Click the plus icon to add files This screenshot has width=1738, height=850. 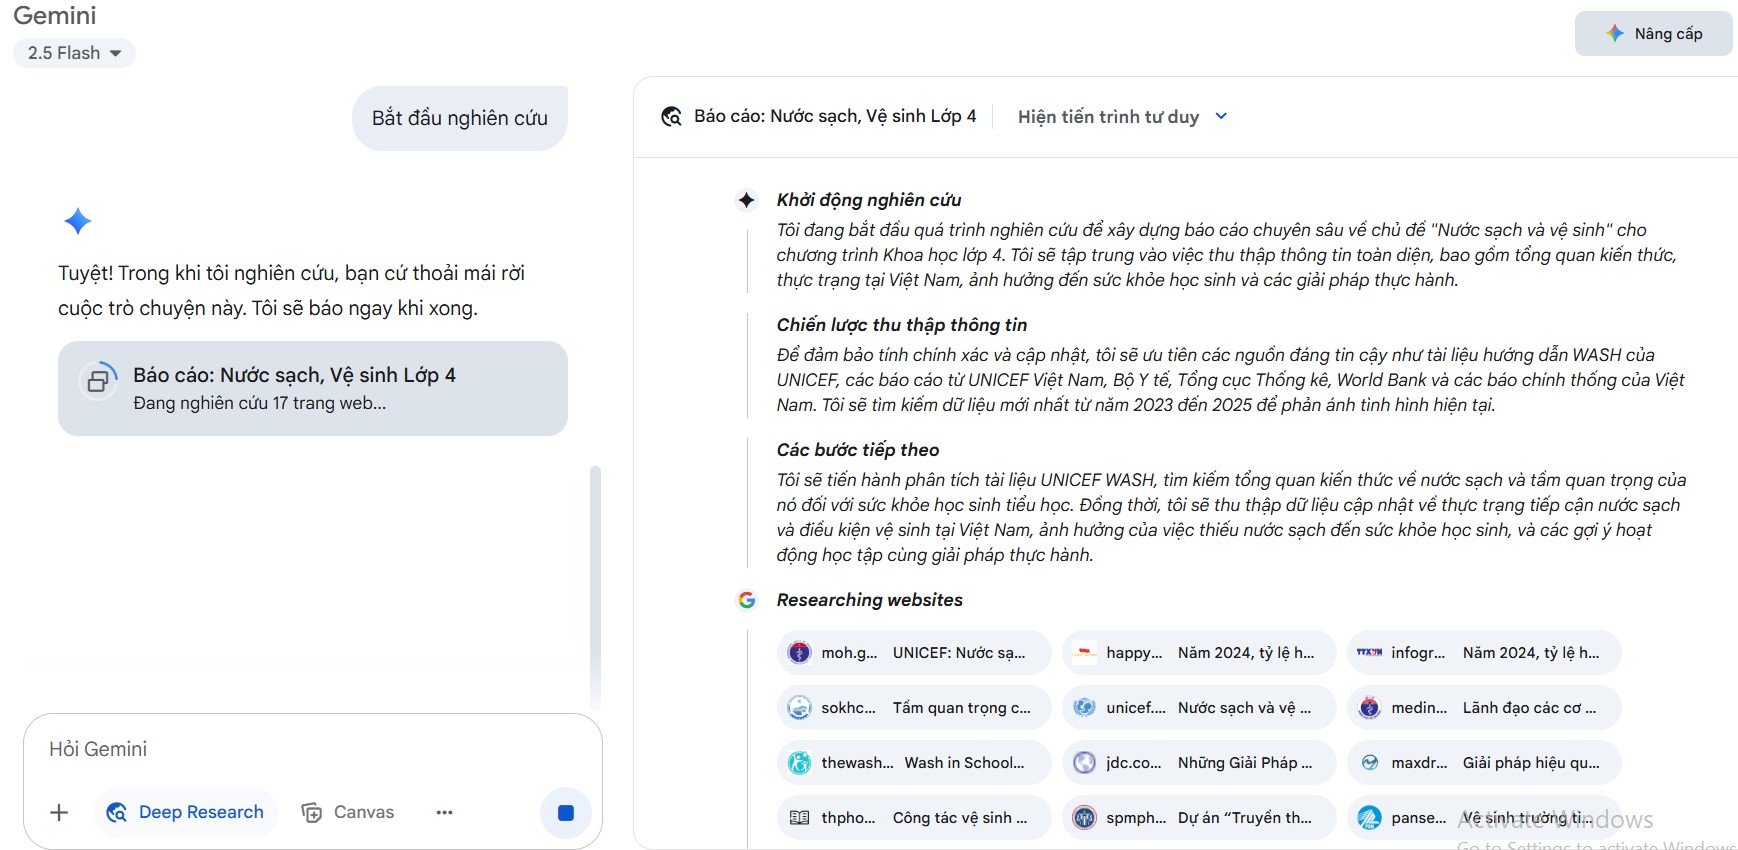59,812
